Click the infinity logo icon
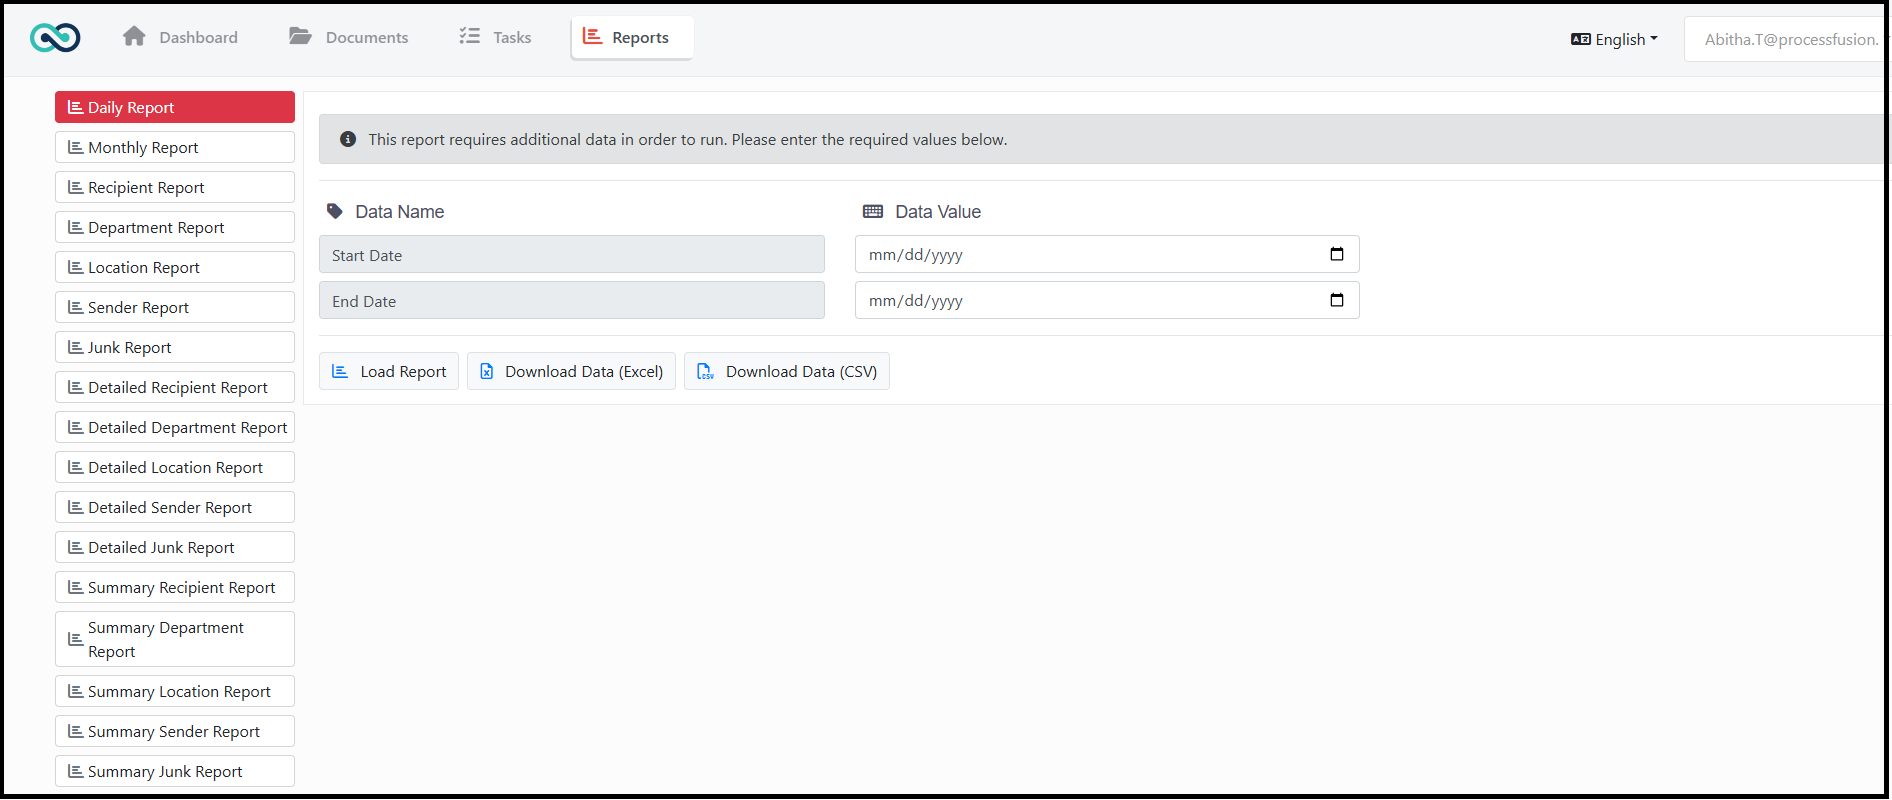 tap(55, 38)
